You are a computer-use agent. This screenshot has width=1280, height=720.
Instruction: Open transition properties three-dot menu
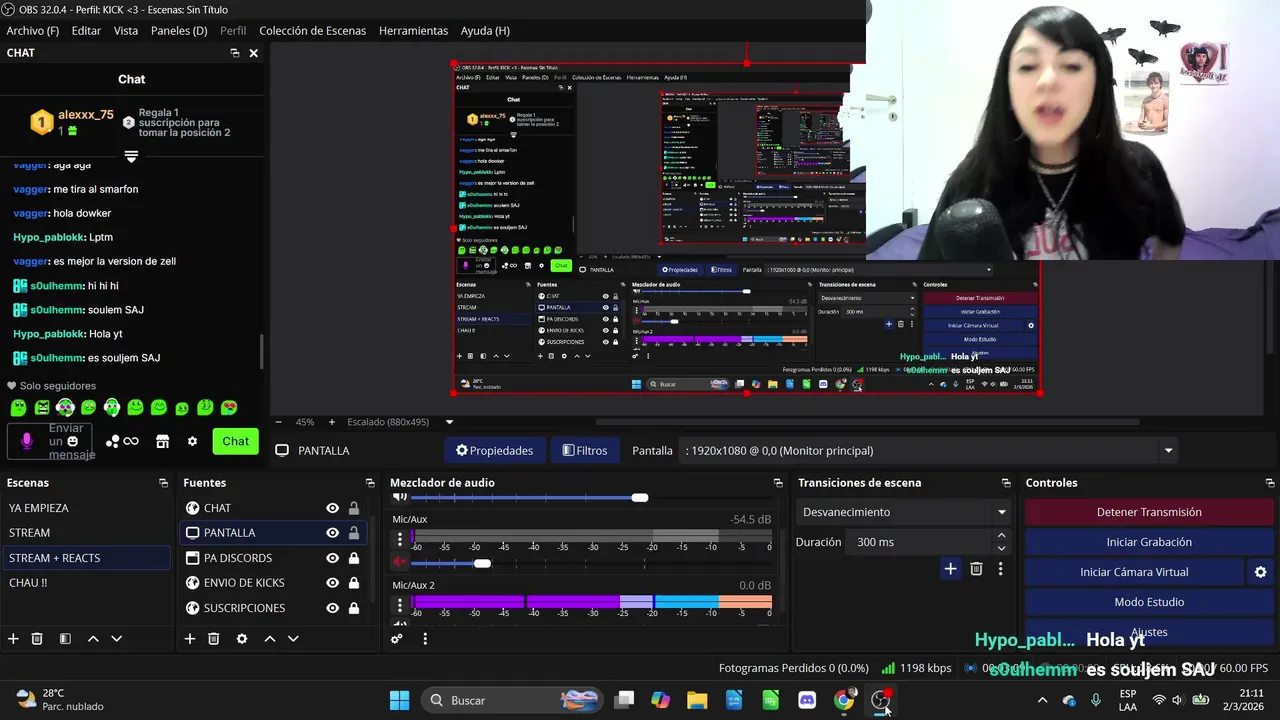click(x=1000, y=569)
